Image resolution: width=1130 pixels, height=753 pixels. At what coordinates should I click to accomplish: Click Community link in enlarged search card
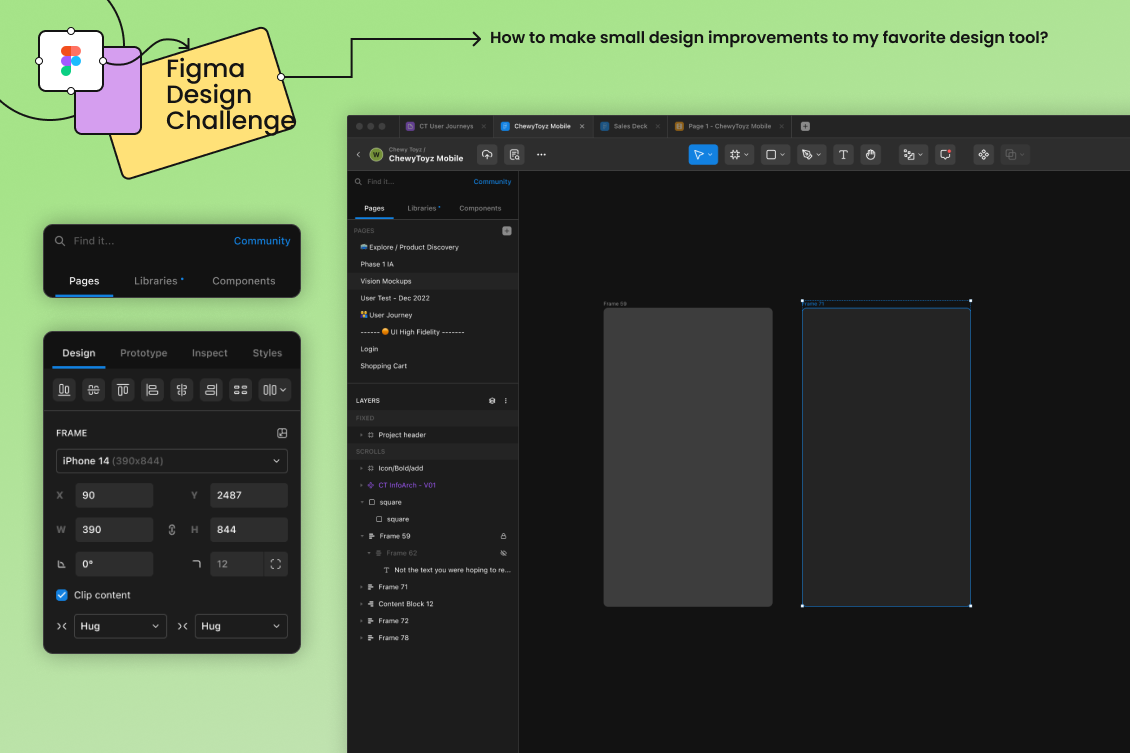click(262, 241)
